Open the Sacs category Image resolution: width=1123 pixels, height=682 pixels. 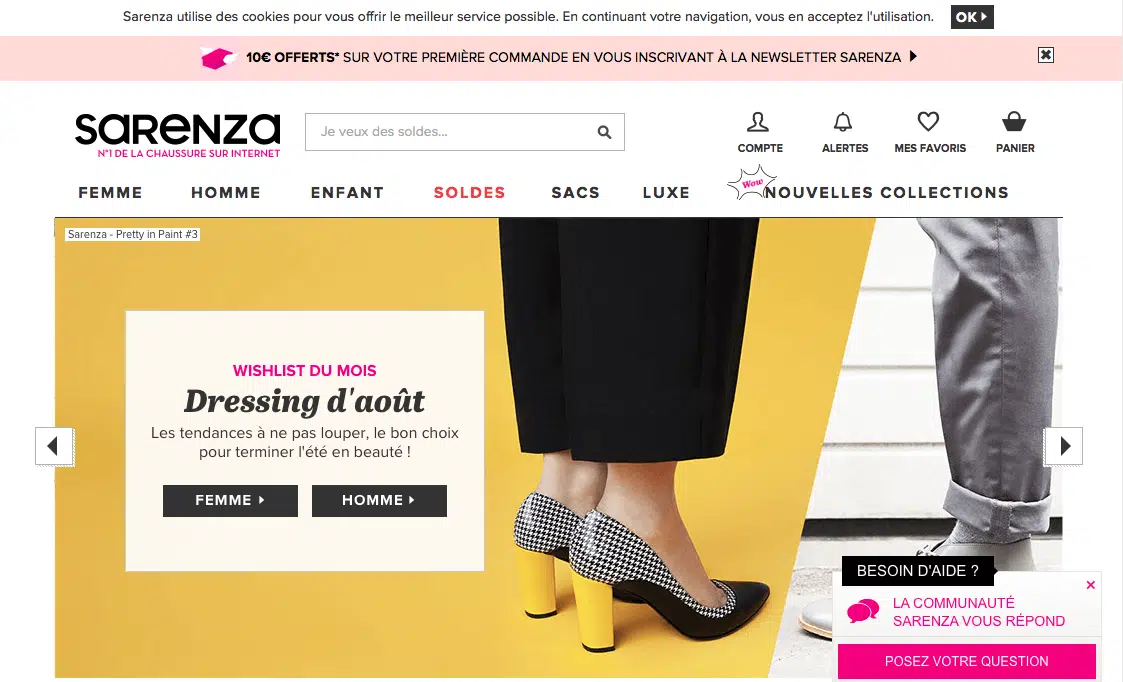point(575,193)
